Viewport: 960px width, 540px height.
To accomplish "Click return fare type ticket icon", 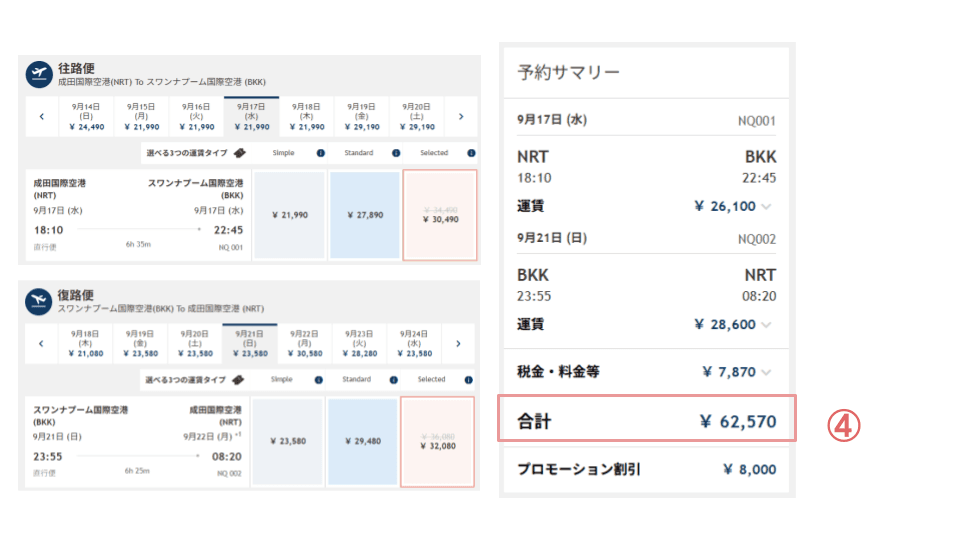I will 238,380.
